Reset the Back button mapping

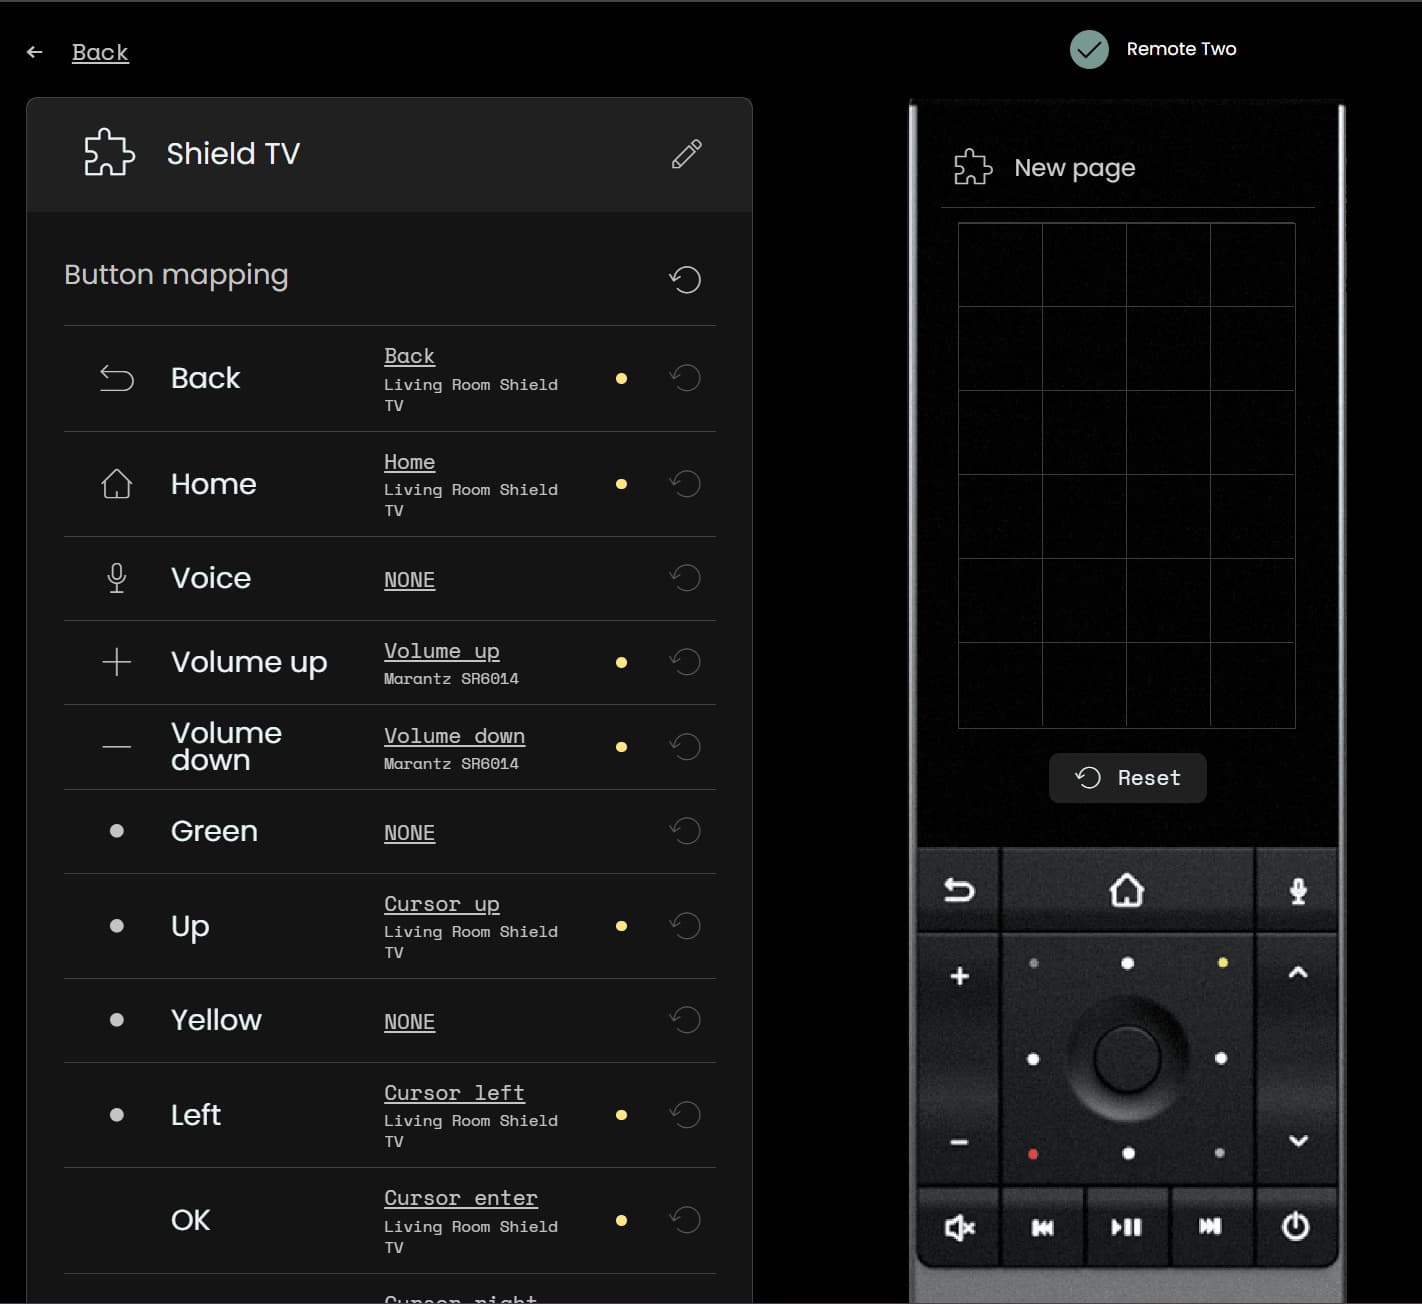tap(685, 378)
